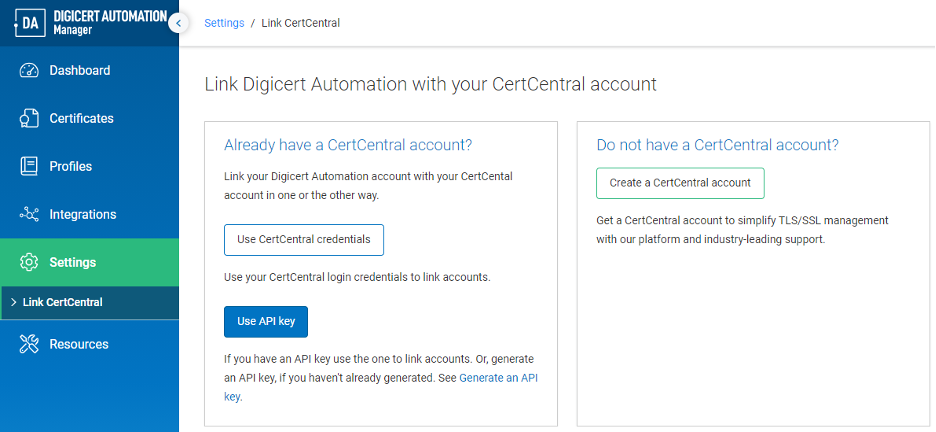The height and width of the screenshot is (432, 936).
Task: Open the Generate an API key link
Action: tap(498, 378)
